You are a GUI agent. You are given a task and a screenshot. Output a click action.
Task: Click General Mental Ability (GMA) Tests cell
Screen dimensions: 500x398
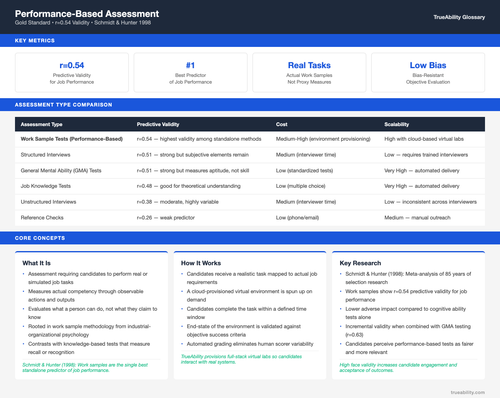pyautogui.click(x=61, y=170)
